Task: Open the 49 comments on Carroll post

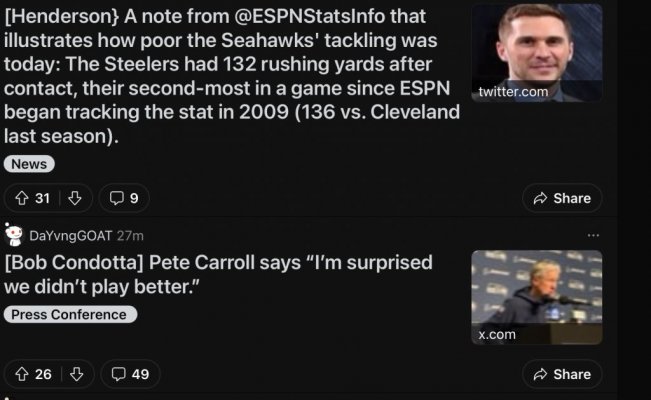Action: coord(130,374)
